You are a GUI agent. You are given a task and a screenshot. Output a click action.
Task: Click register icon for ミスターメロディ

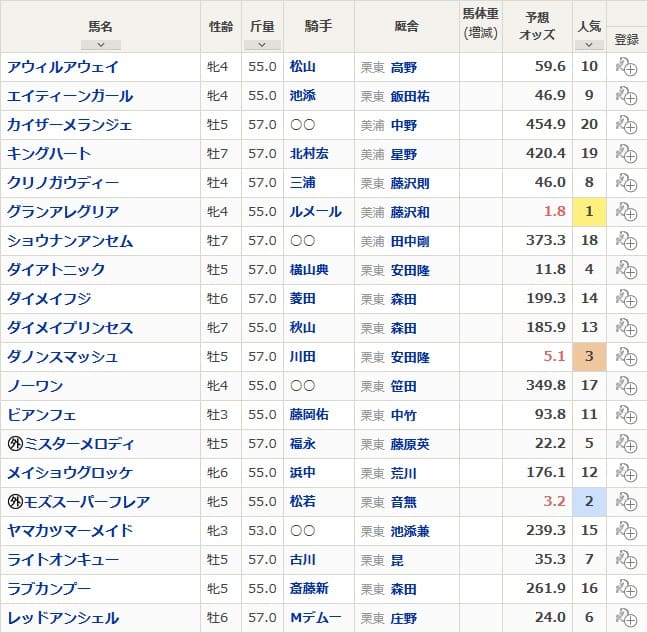(626, 444)
